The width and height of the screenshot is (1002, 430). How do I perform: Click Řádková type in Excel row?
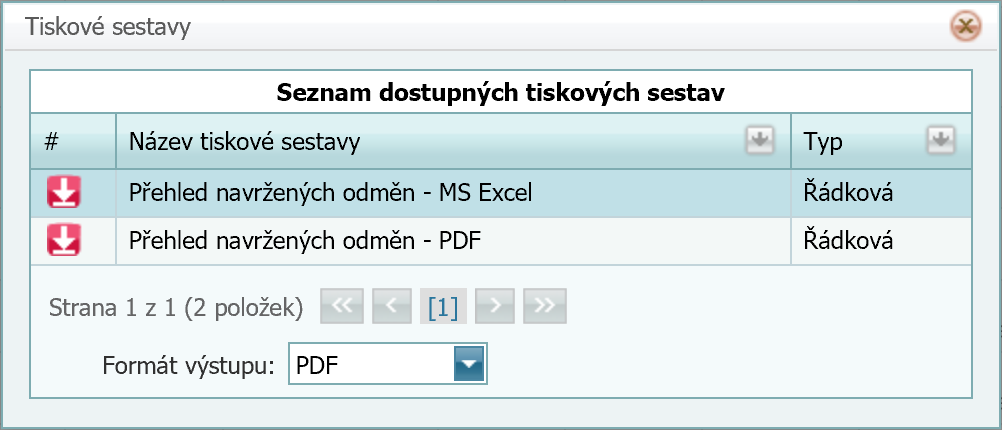click(848, 192)
